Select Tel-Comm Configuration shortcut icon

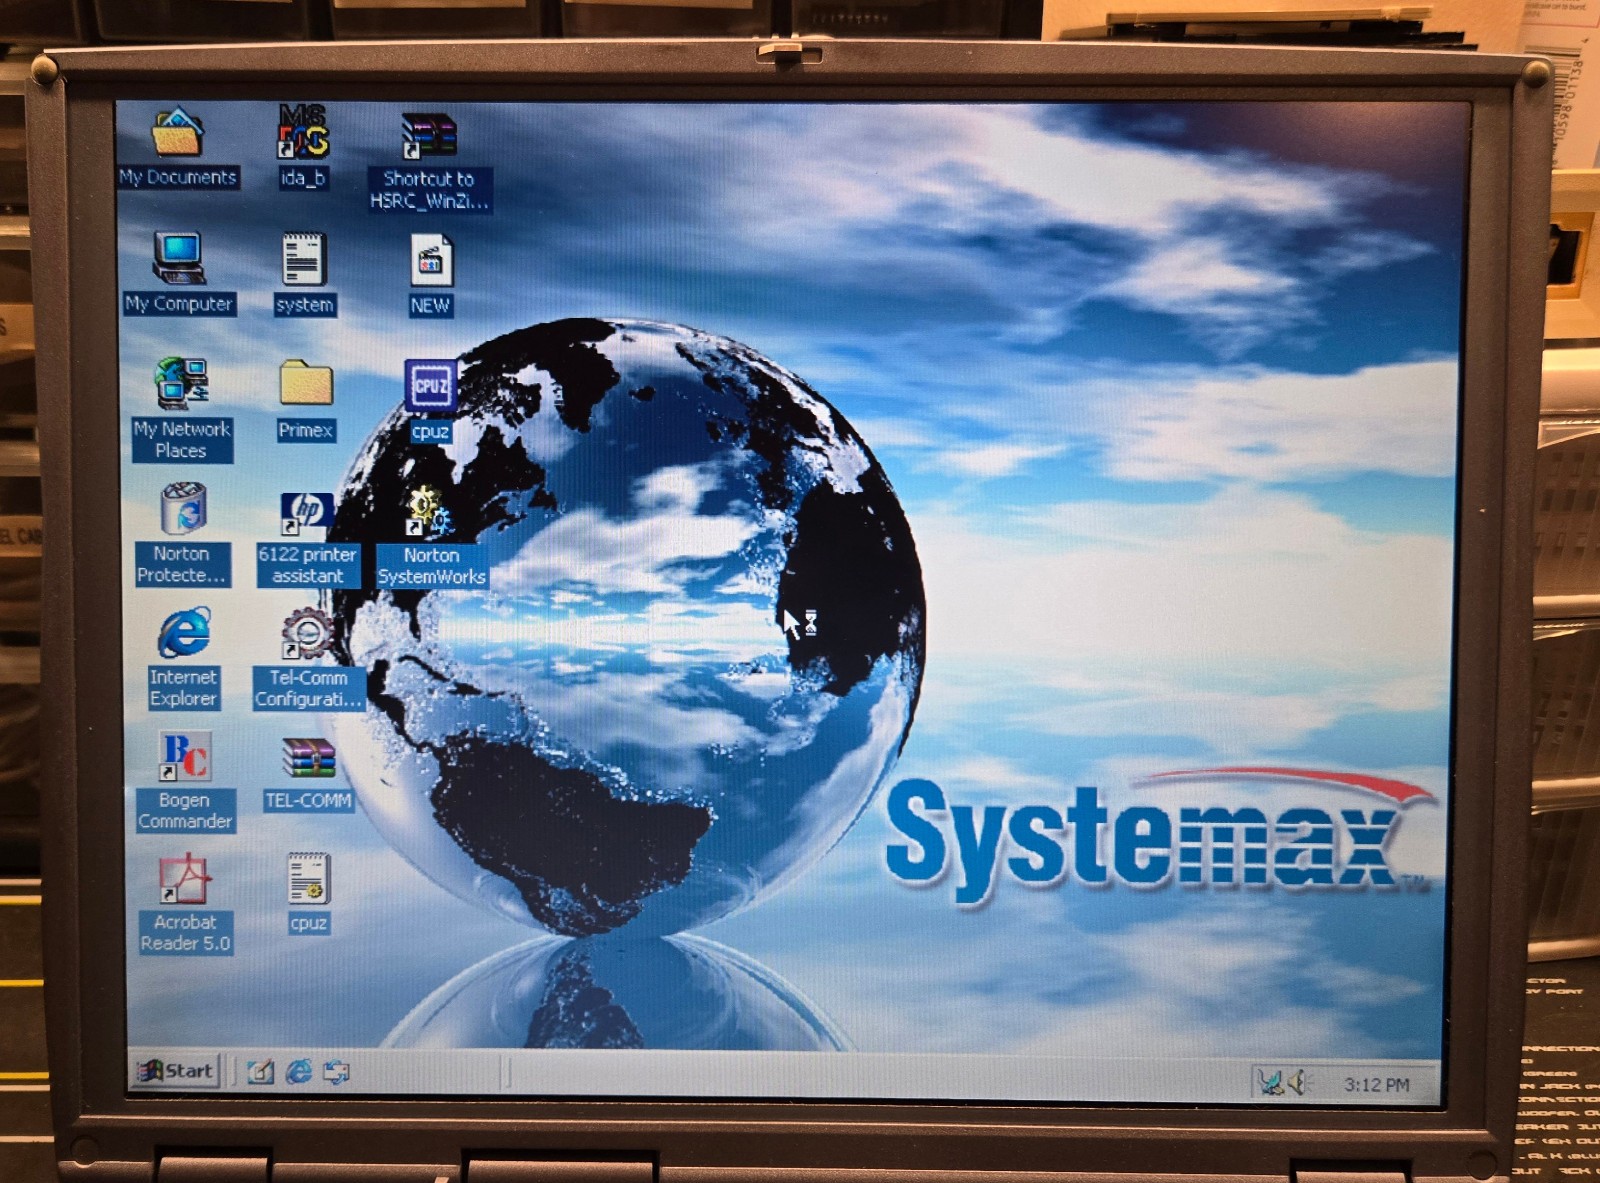tap(307, 635)
